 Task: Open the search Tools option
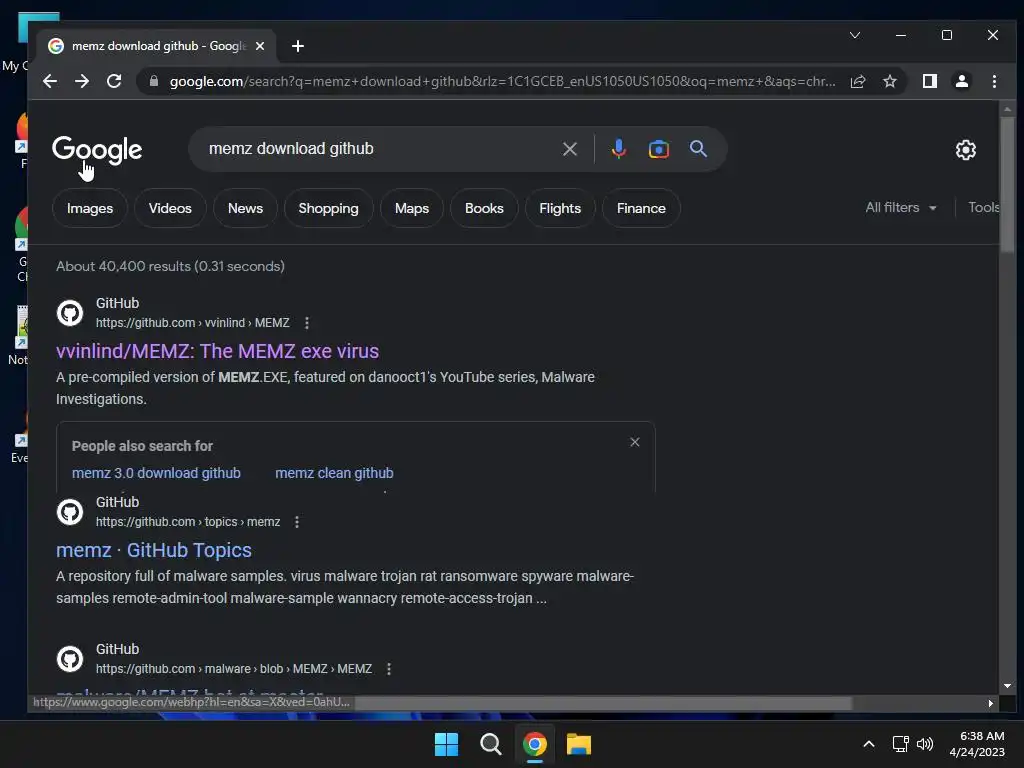point(983,208)
